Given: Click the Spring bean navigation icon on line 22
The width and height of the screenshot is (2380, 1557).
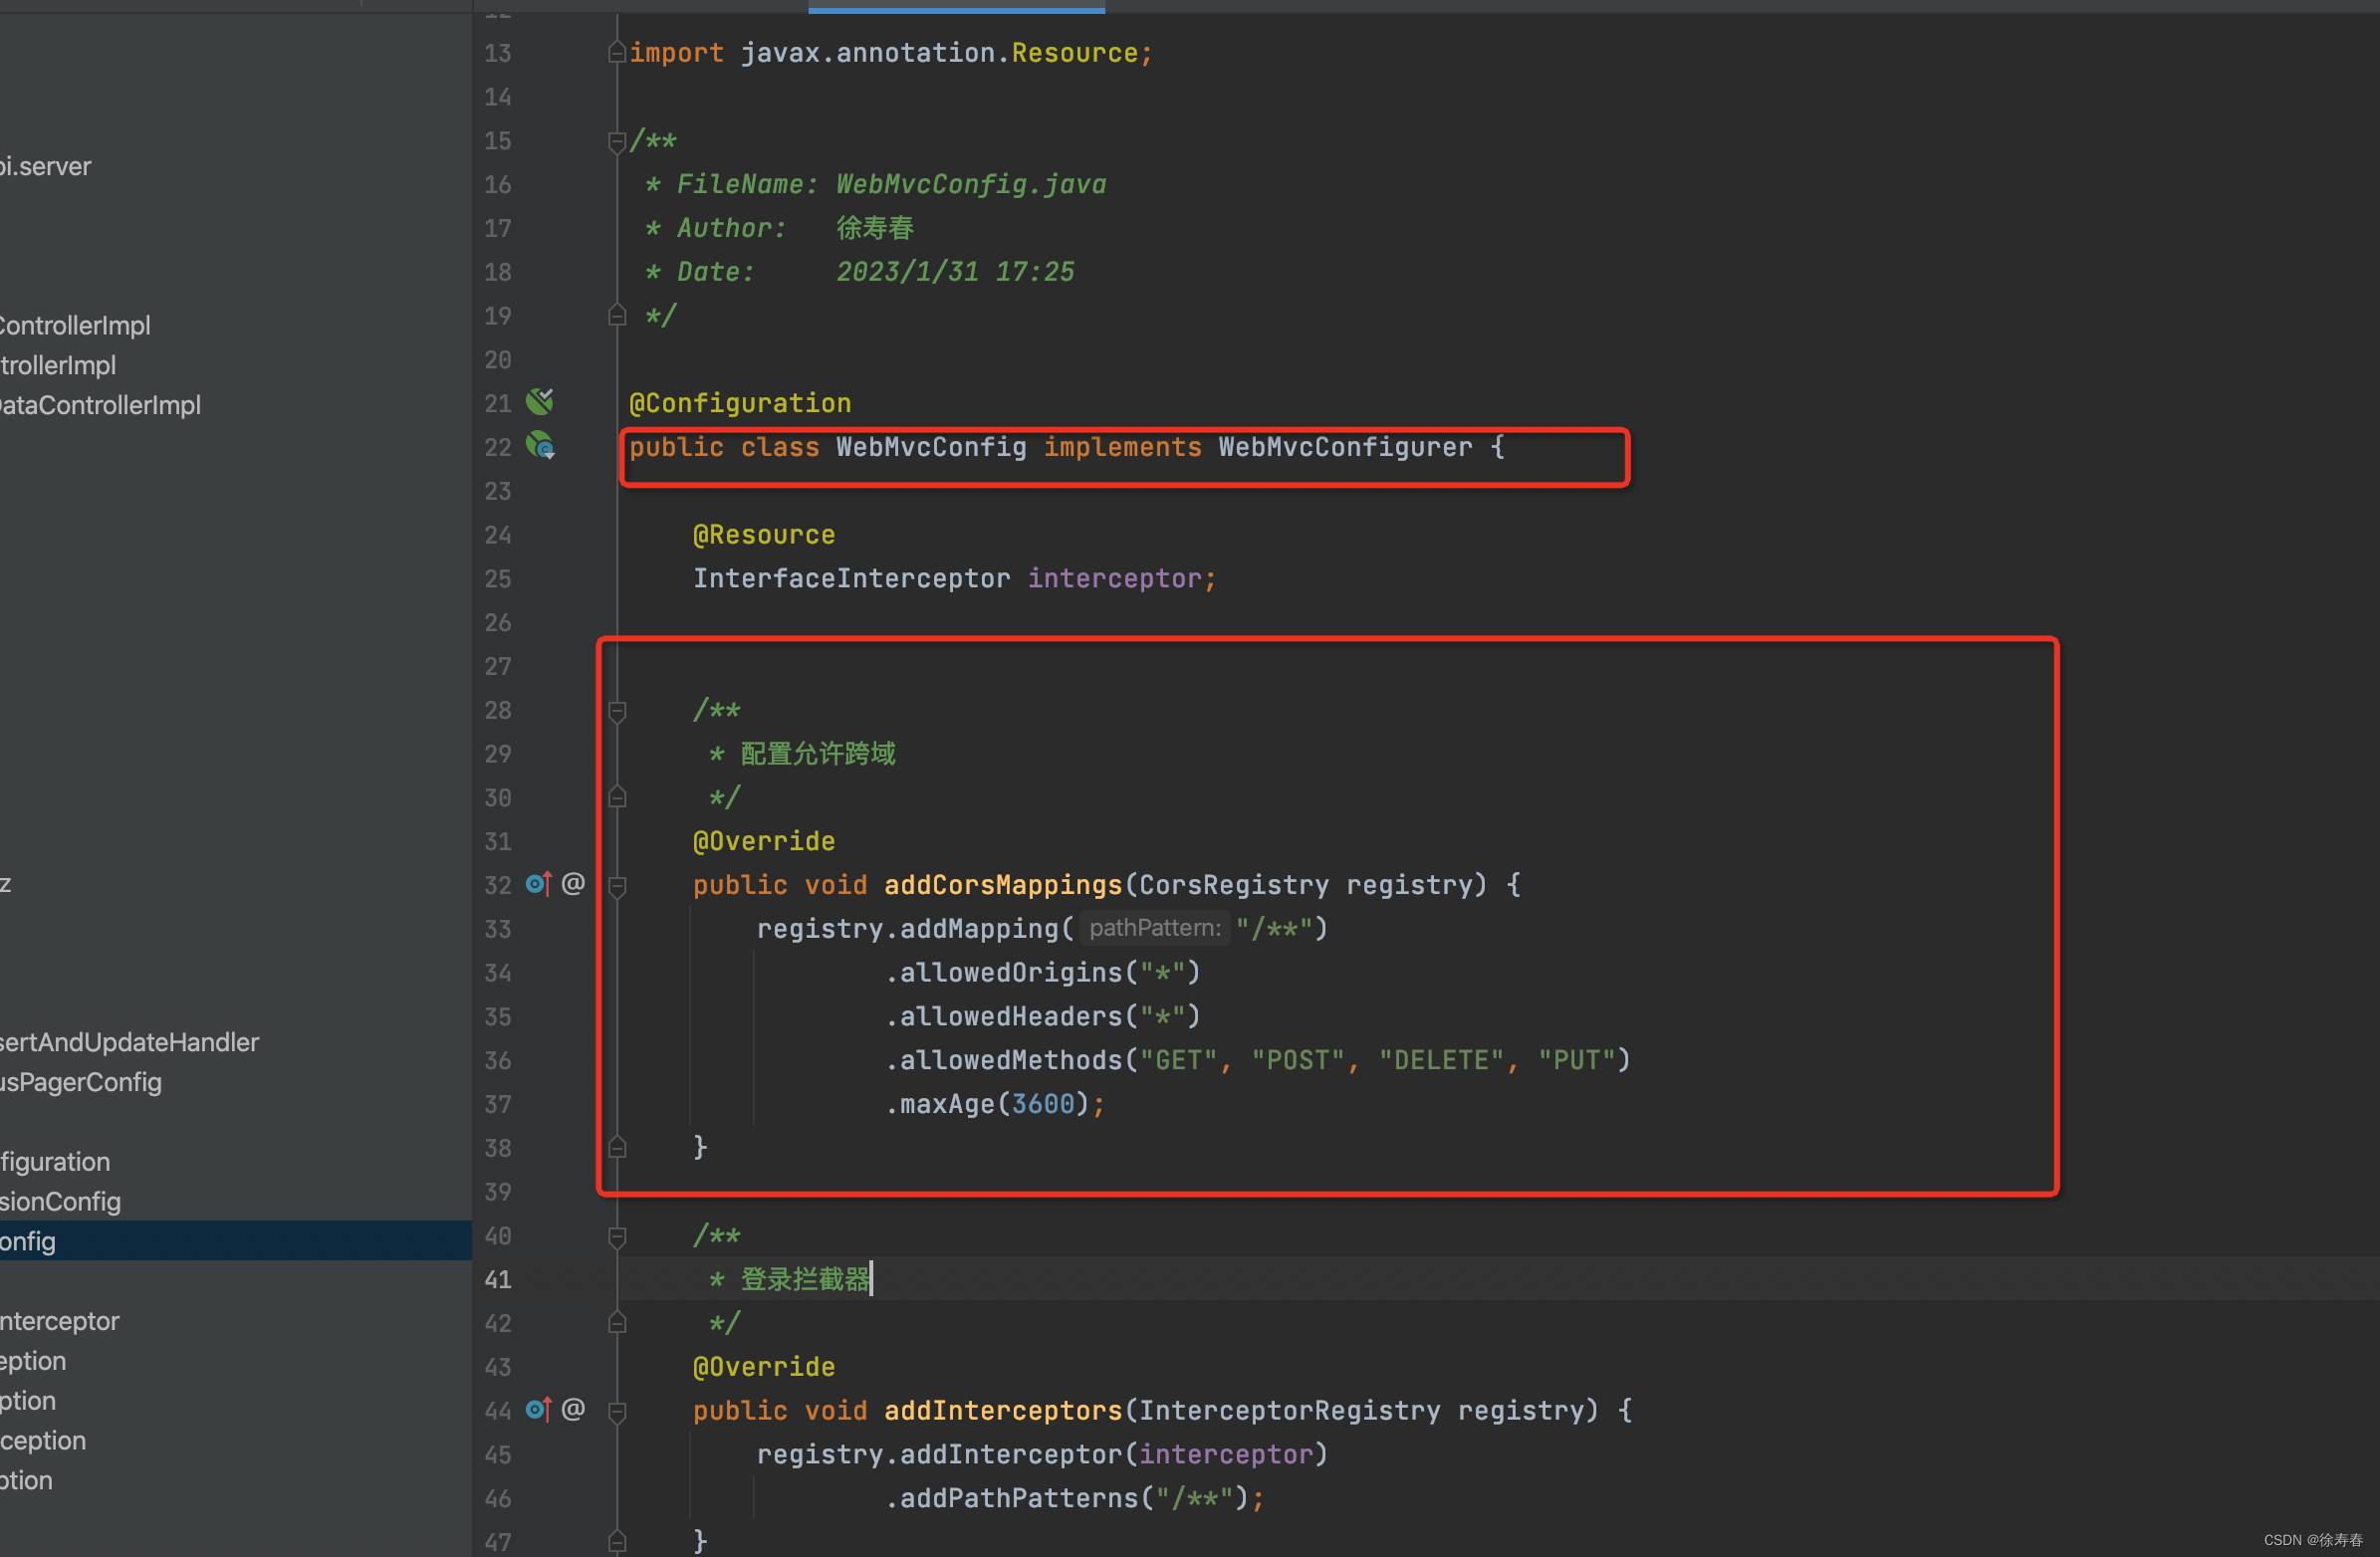Looking at the screenshot, I should point(540,445).
